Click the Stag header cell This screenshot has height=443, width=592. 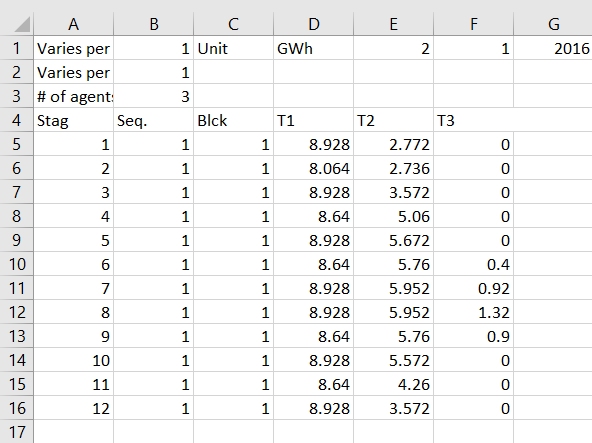point(74,120)
